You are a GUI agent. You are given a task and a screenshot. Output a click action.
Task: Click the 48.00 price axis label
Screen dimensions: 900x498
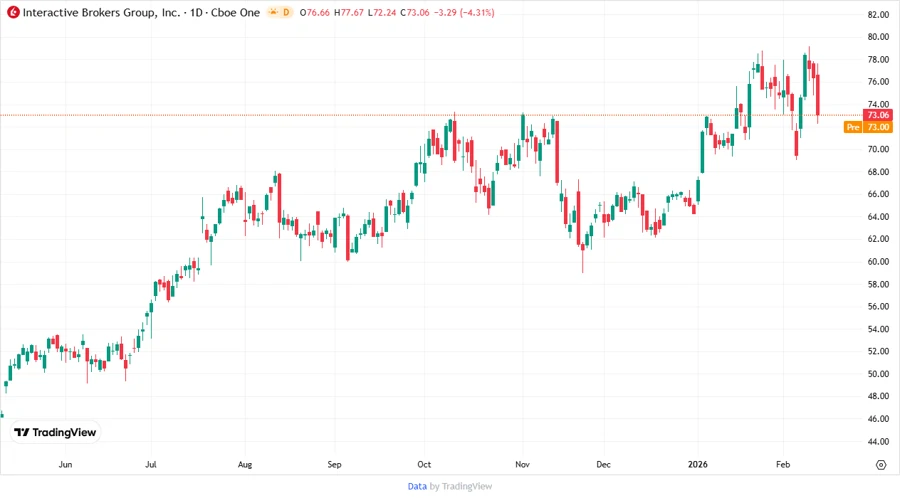[878, 396]
